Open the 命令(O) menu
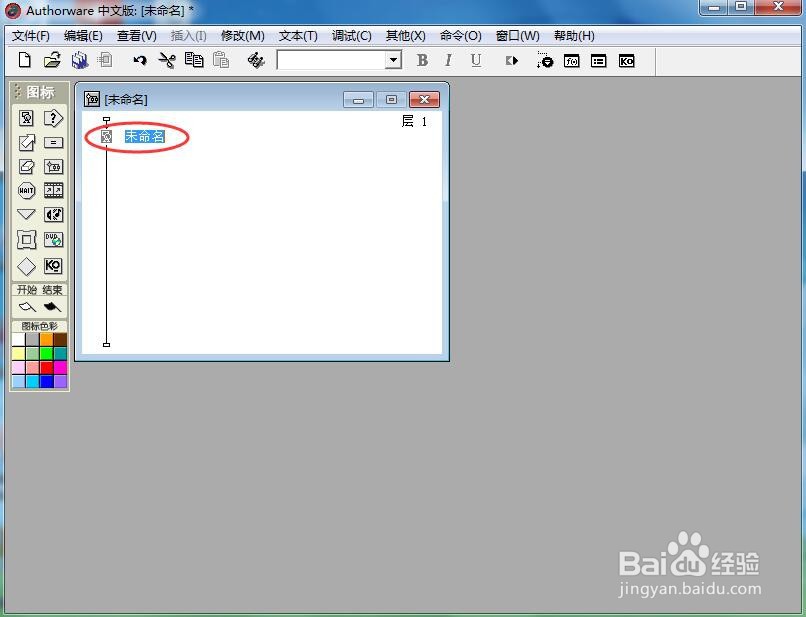 point(461,35)
